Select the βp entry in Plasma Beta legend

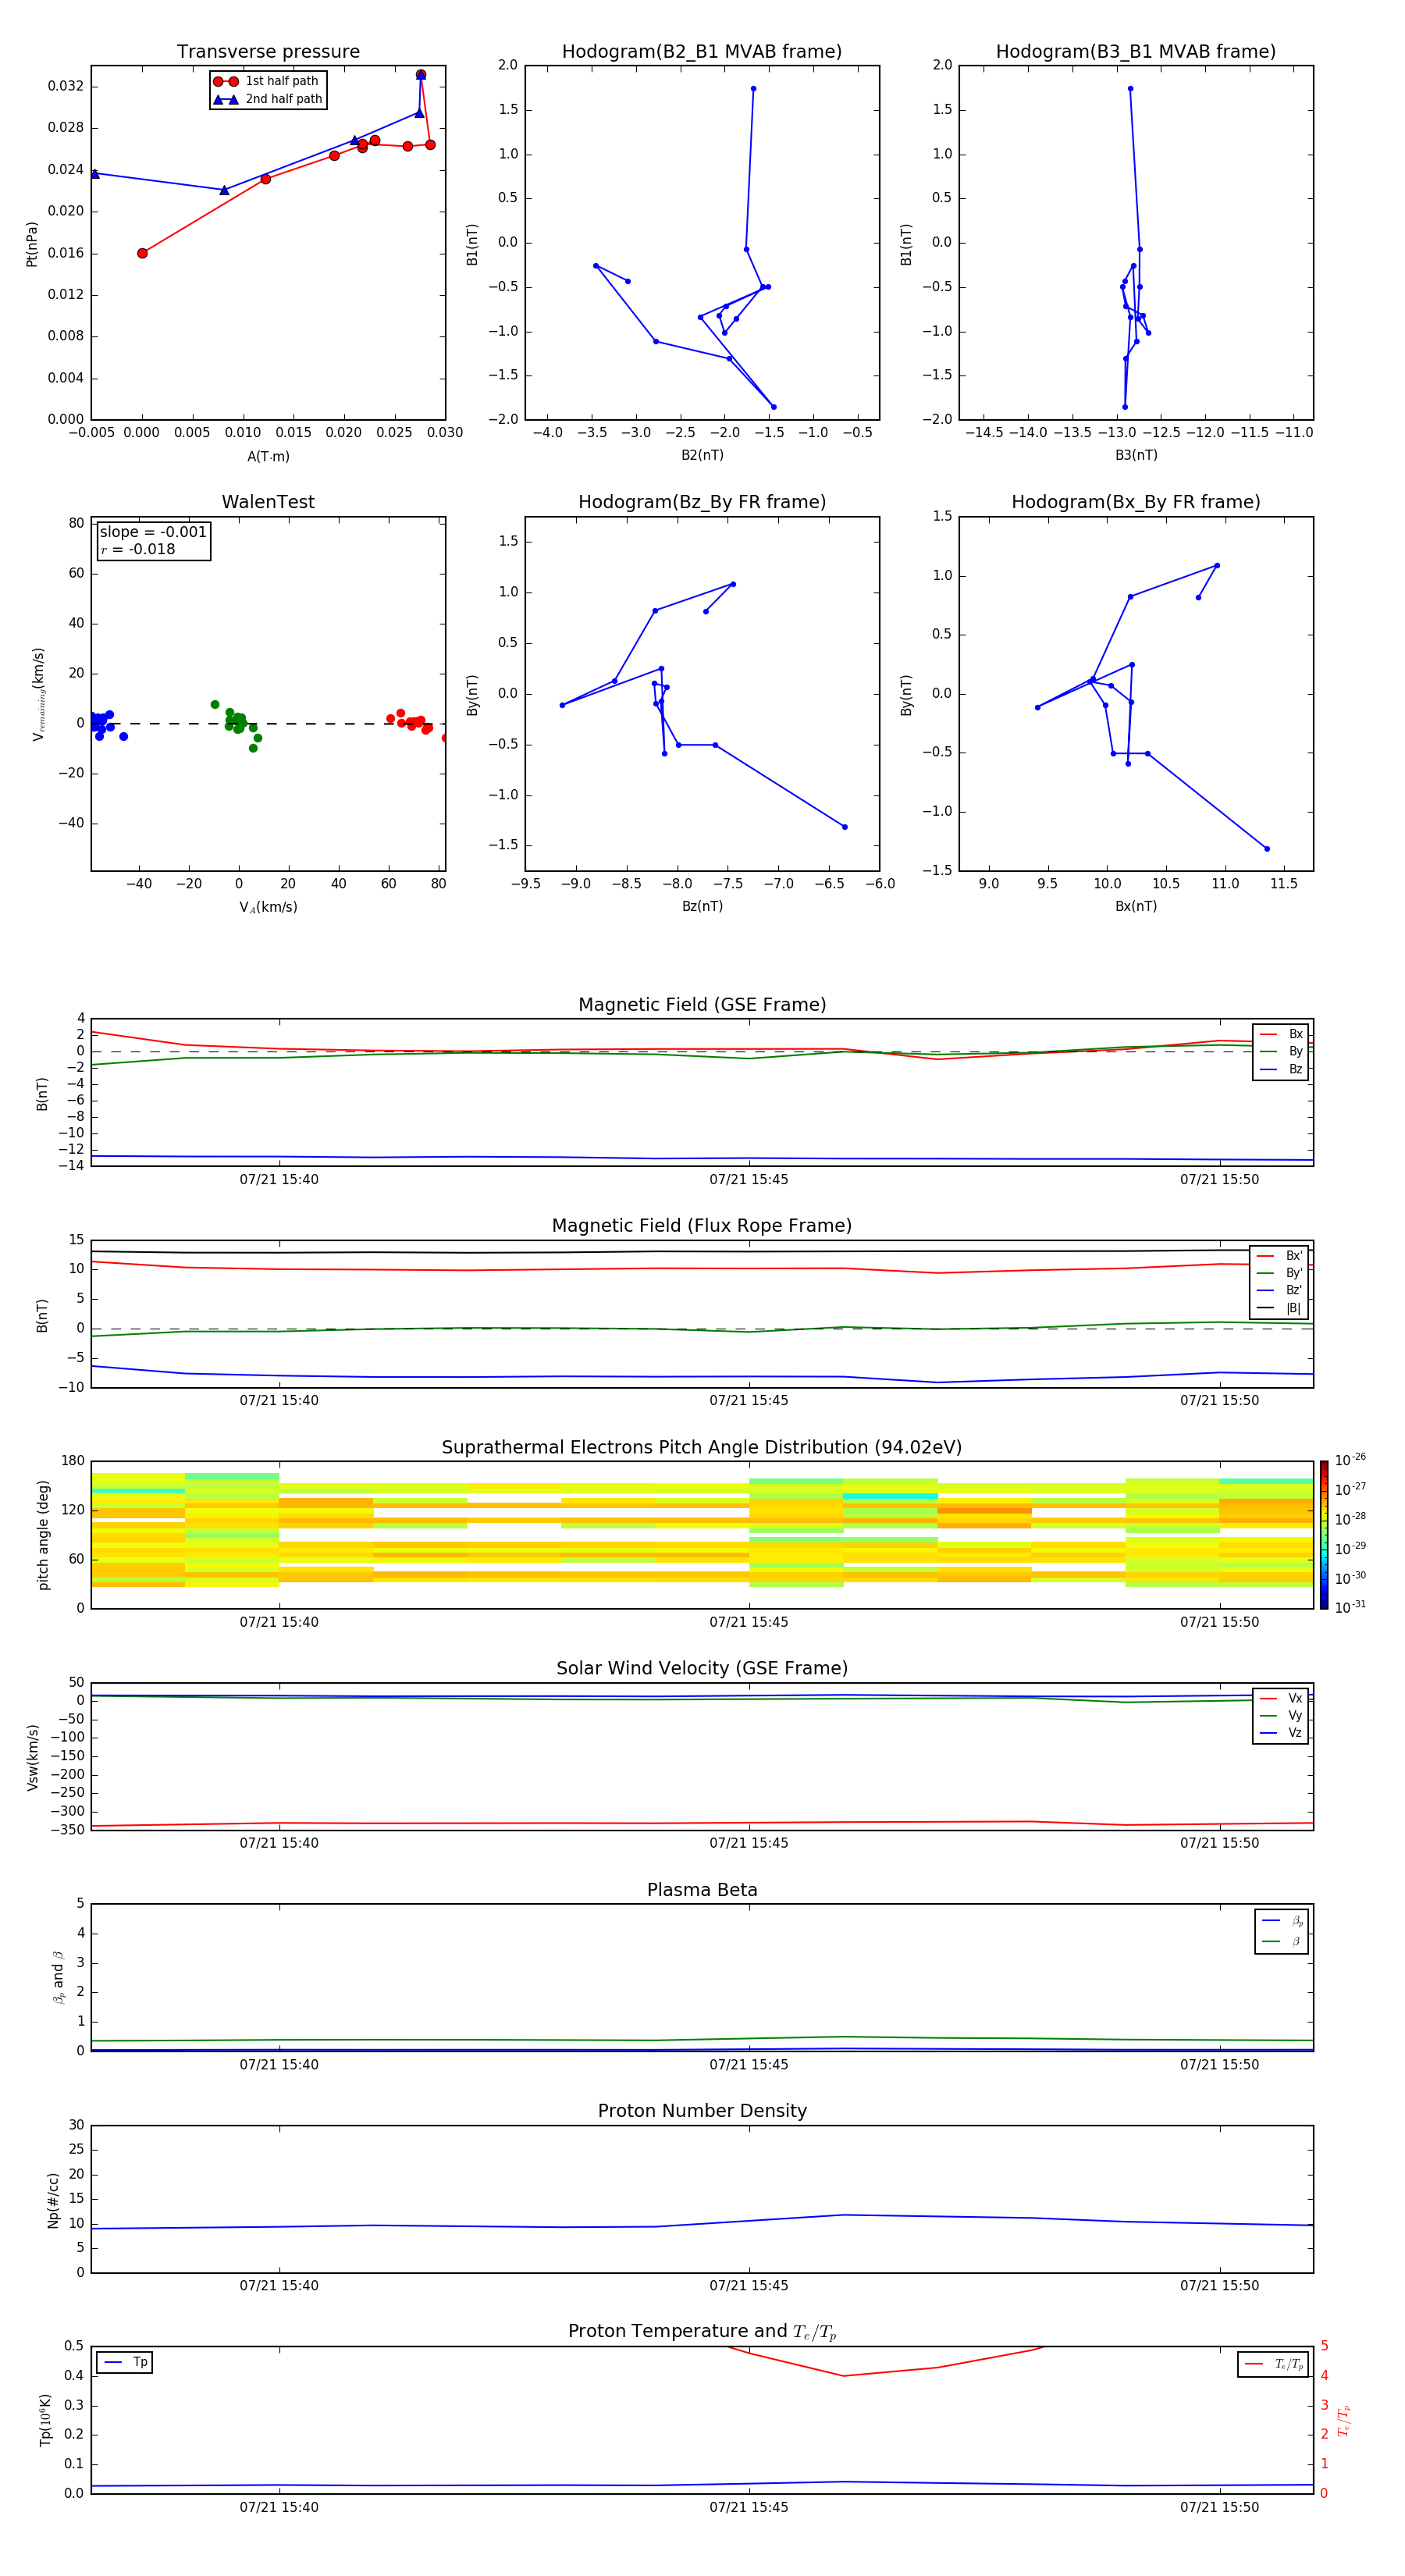tap(1282, 1921)
